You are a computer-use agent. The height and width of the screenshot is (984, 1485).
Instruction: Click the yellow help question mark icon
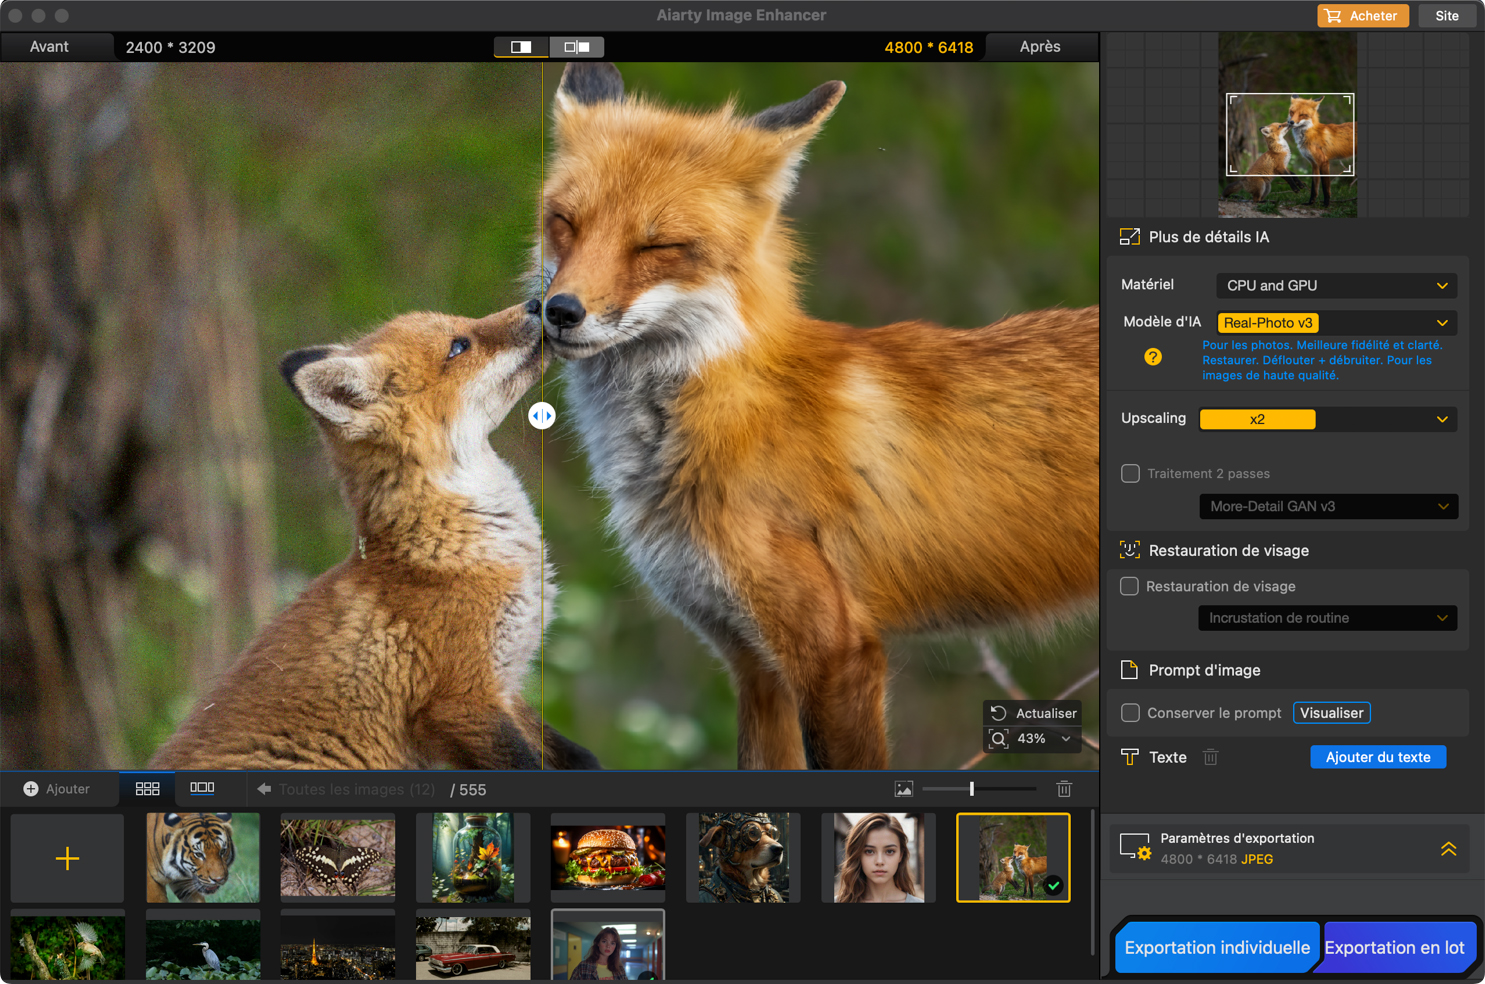(x=1153, y=357)
